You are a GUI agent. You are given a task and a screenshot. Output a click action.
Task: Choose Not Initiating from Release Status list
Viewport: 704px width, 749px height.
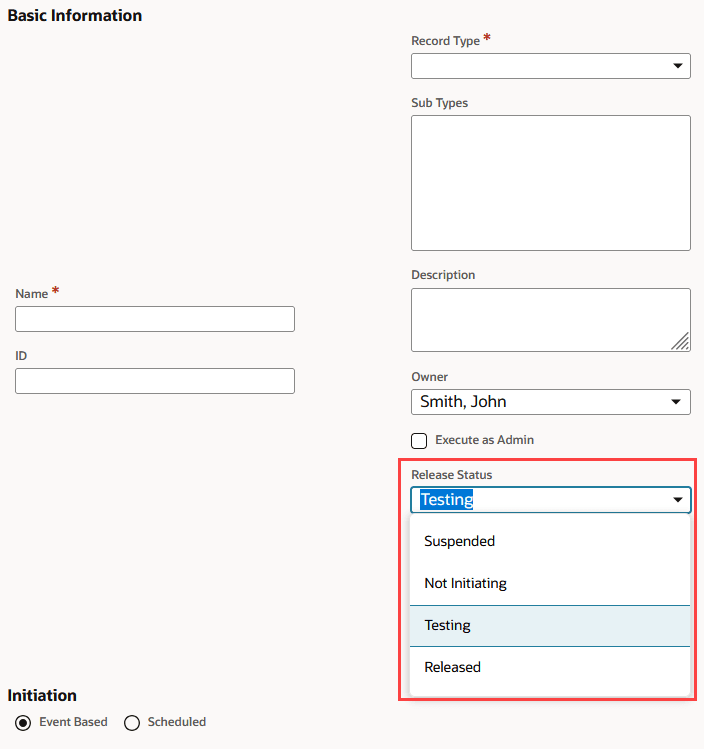point(550,583)
